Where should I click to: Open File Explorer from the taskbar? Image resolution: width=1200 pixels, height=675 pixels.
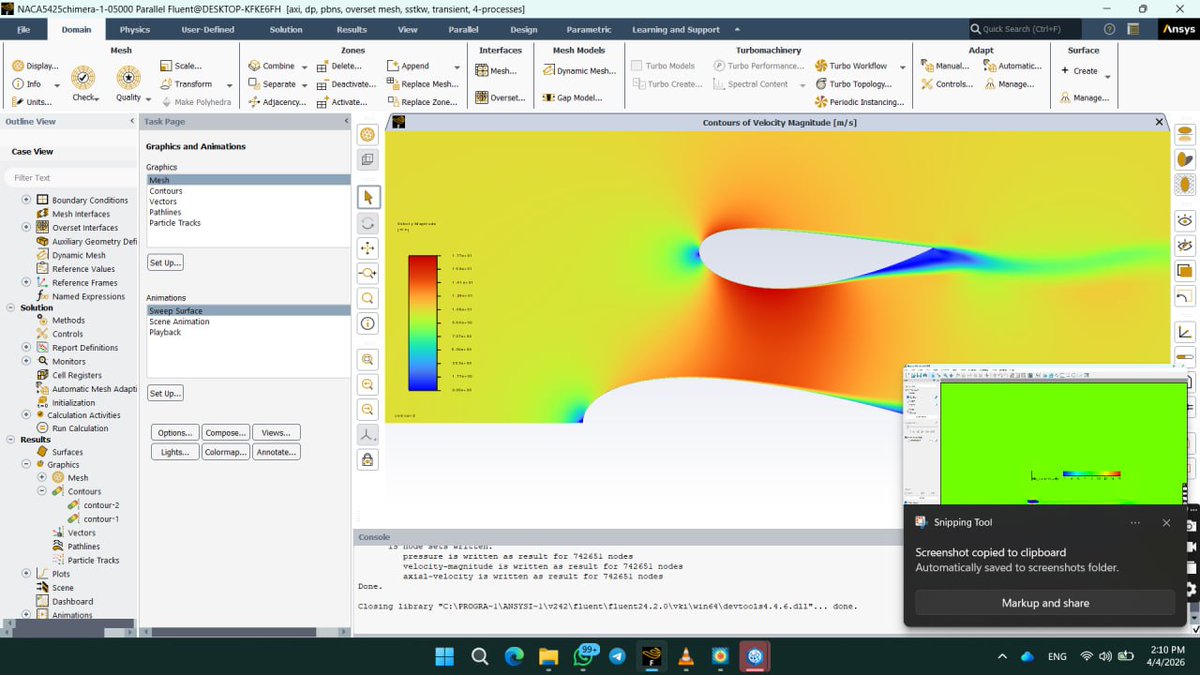click(548, 656)
